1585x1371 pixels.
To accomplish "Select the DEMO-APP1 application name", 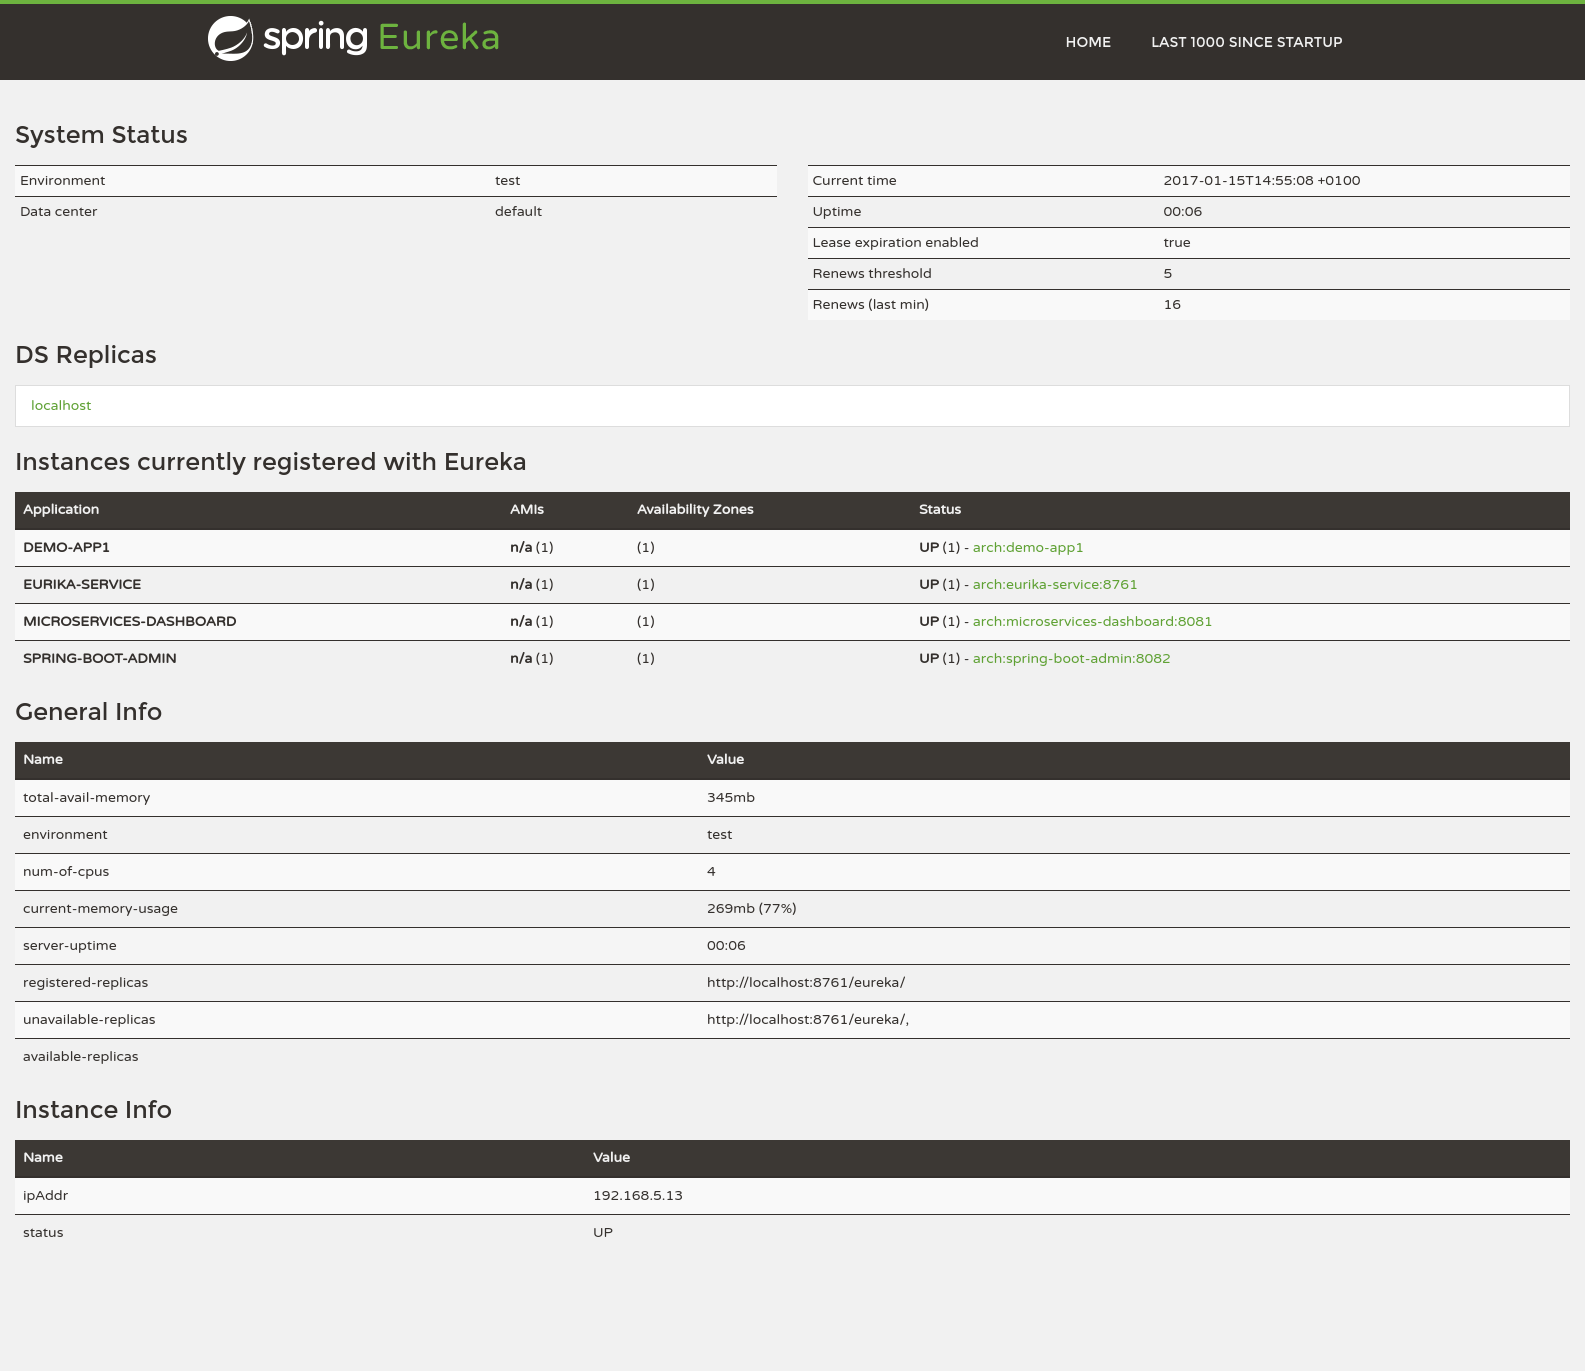I will [x=66, y=547].
